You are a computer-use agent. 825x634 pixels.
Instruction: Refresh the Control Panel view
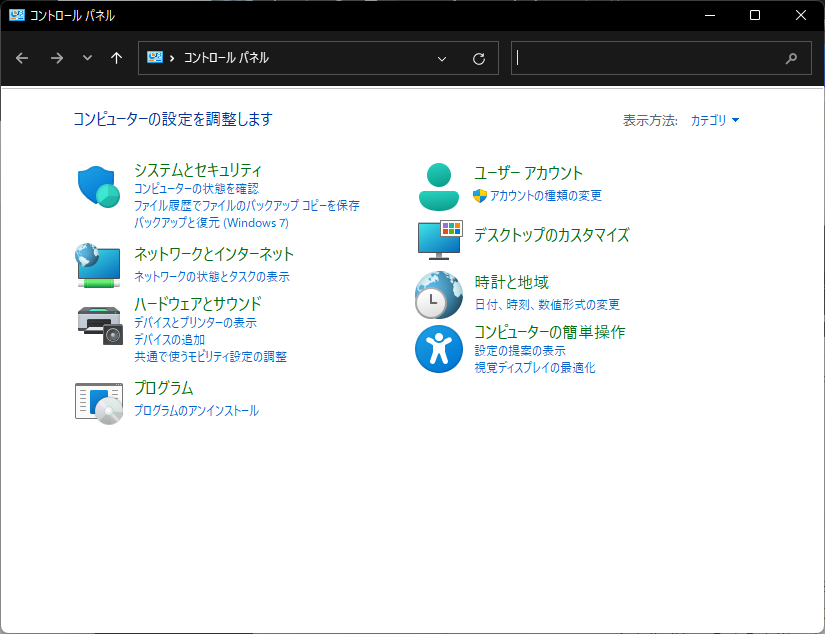479,58
